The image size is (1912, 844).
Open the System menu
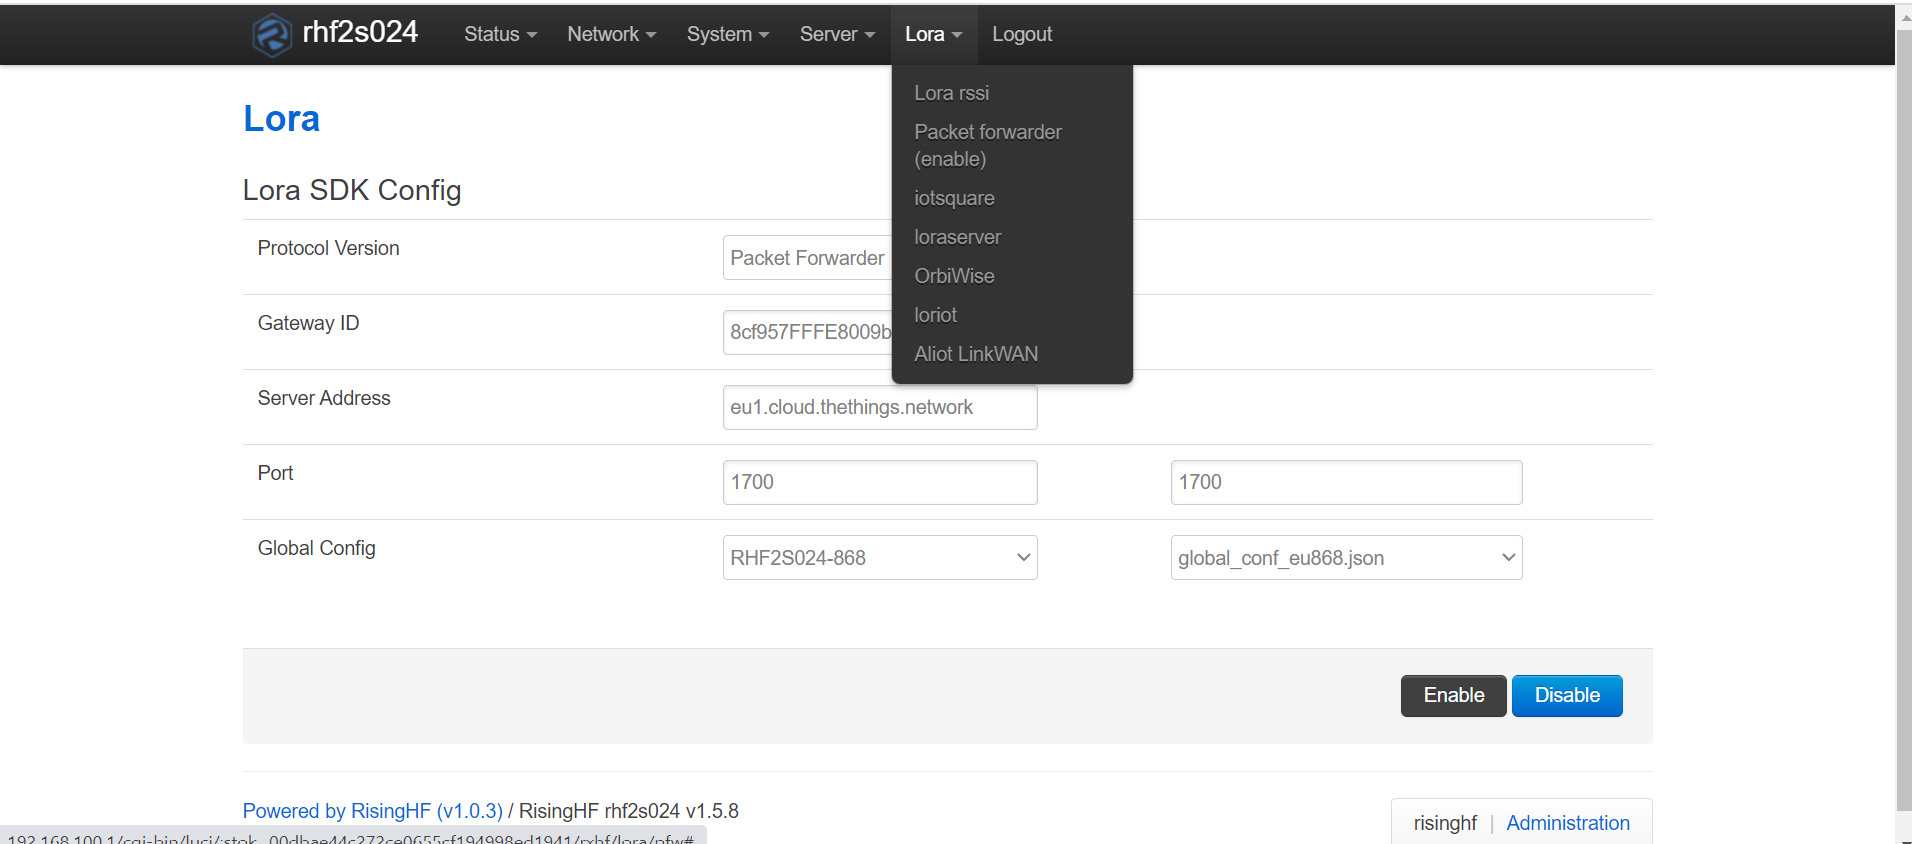(x=727, y=34)
